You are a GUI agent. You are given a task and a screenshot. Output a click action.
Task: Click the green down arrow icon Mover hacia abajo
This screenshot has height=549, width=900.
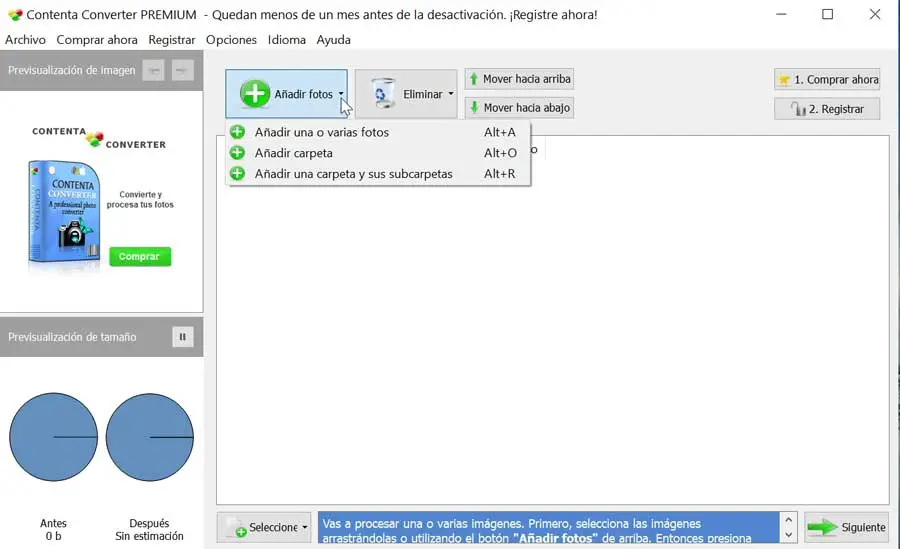(x=474, y=107)
